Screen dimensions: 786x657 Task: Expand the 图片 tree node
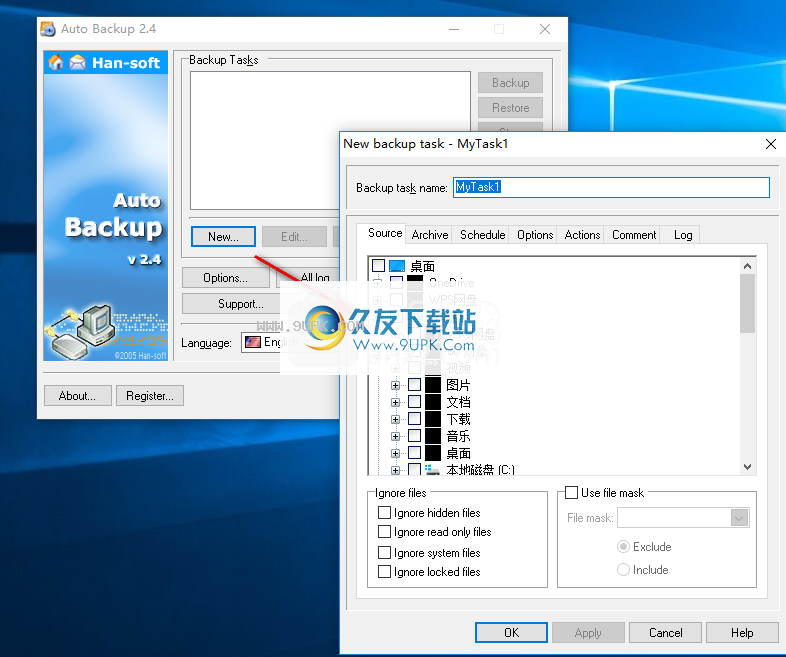point(396,385)
